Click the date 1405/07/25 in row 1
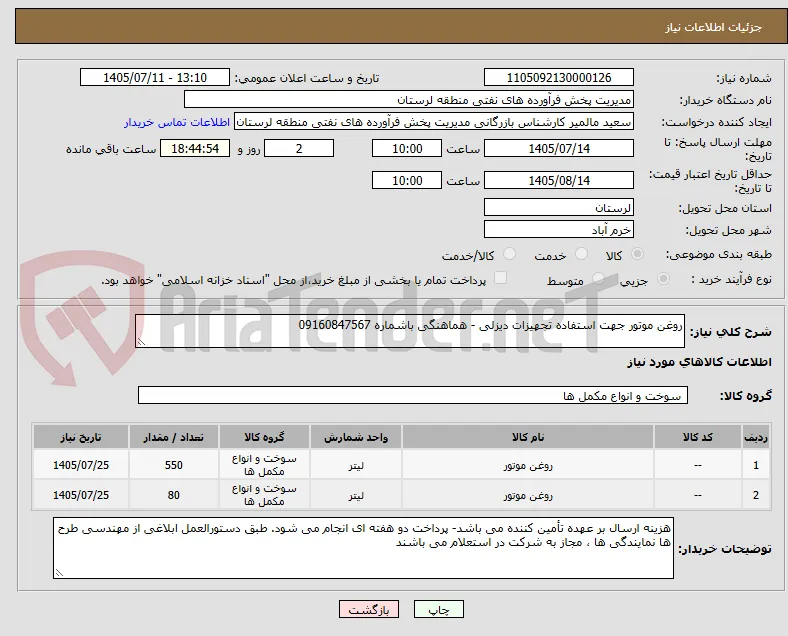 coord(81,465)
